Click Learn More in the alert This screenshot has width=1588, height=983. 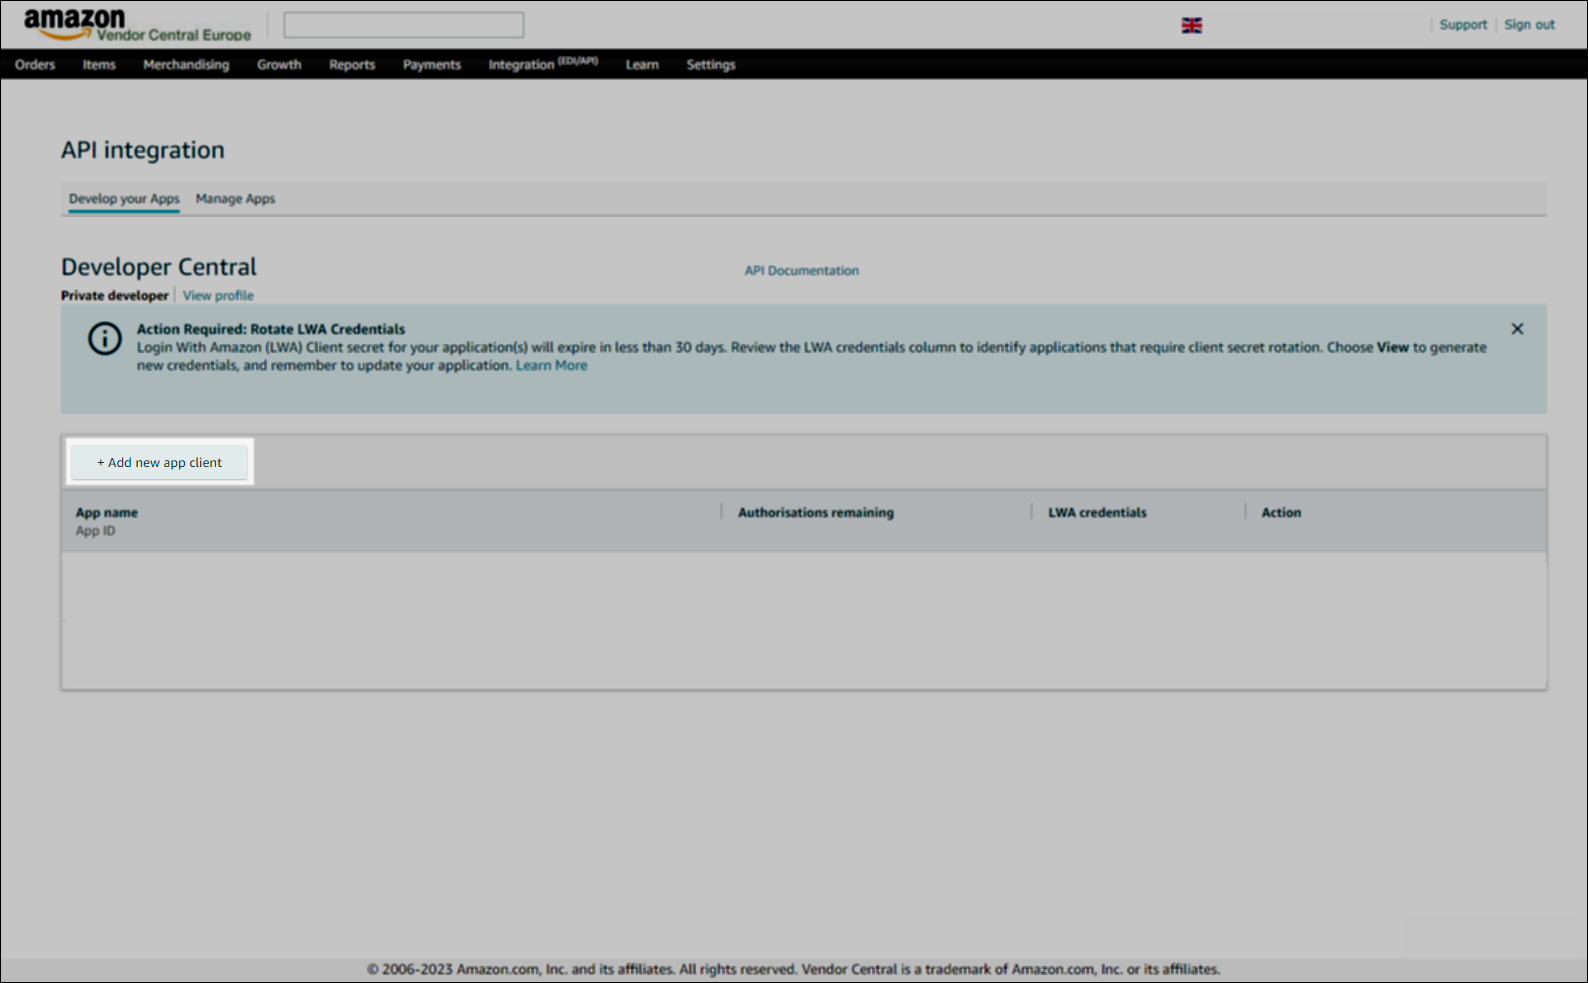pos(552,366)
